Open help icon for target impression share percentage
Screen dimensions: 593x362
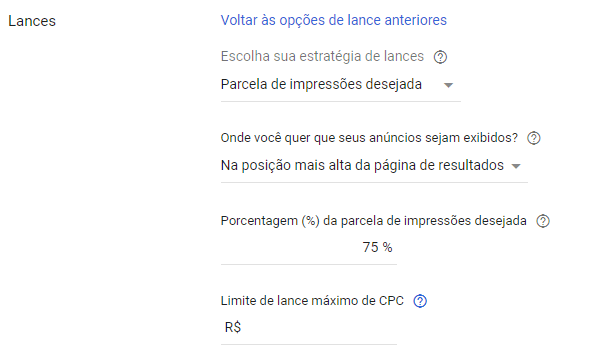click(x=543, y=221)
